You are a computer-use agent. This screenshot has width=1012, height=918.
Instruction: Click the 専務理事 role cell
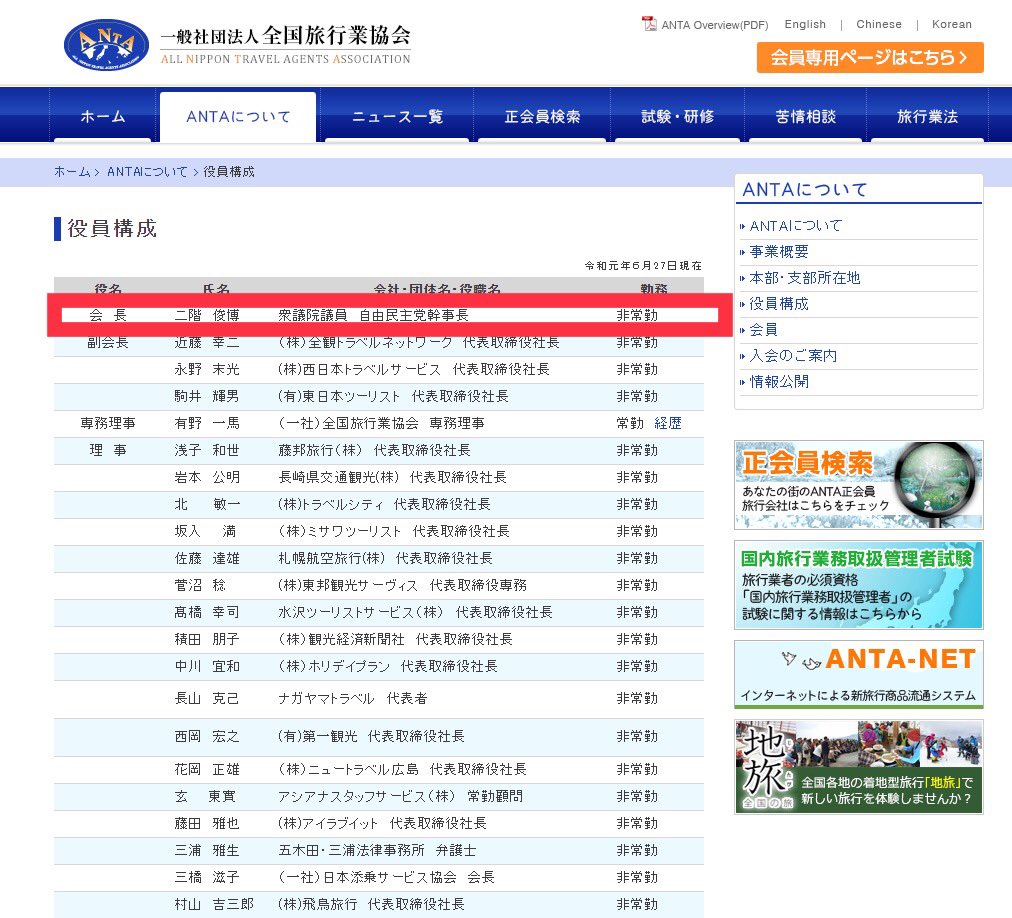pos(108,423)
